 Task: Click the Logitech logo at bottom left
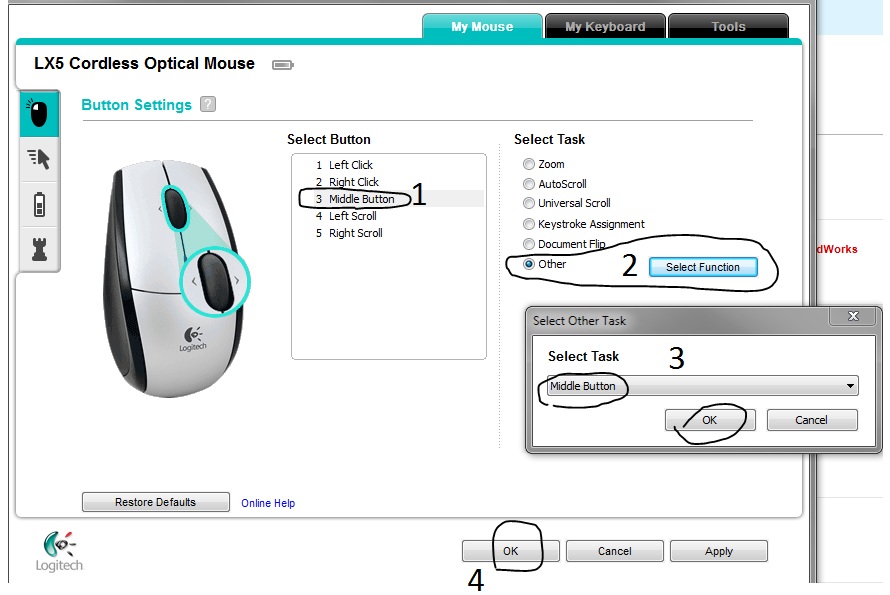[x=59, y=551]
